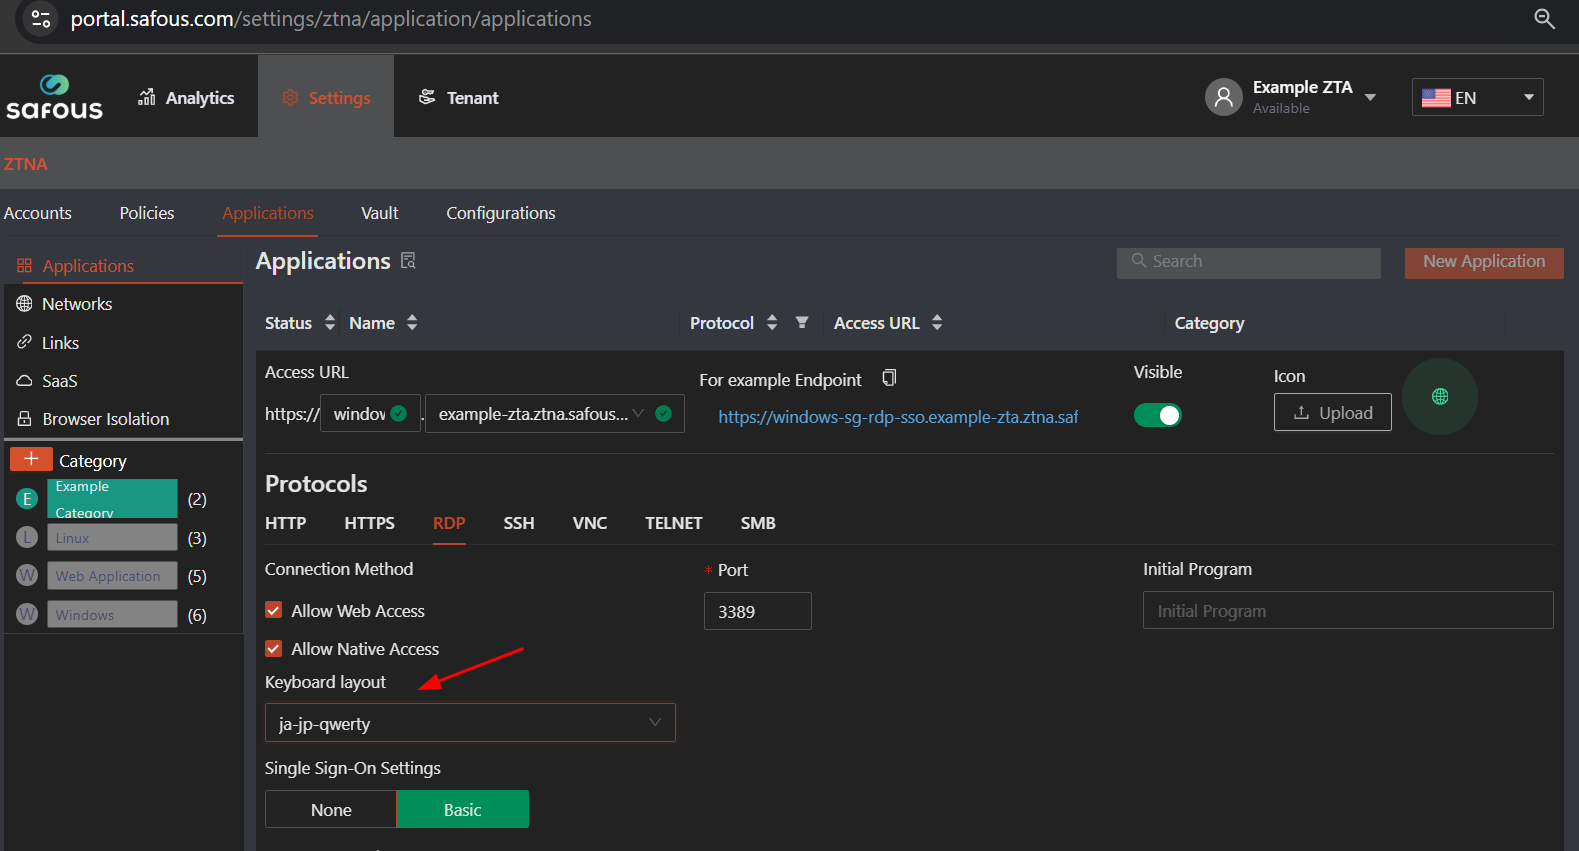Uncheck Allow Native Access checkbox
This screenshot has height=851, width=1579.
tap(274, 648)
